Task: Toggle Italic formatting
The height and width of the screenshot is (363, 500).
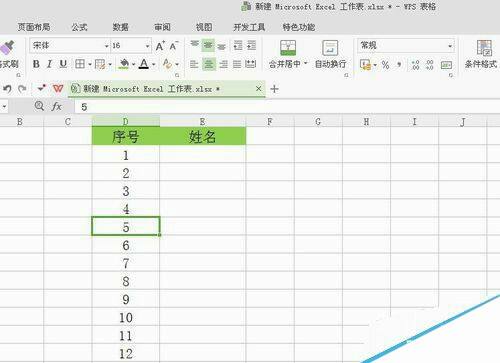Action: [49, 64]
